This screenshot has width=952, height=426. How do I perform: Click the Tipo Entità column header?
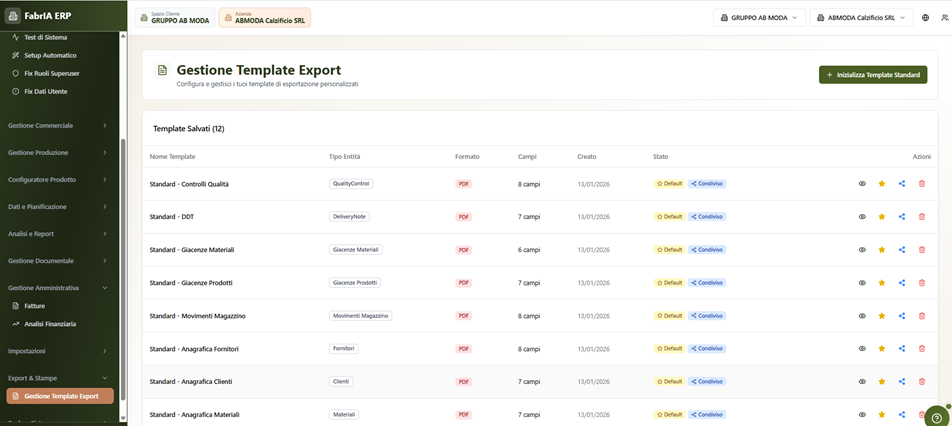pyautogui.click(x=344, y=157)
